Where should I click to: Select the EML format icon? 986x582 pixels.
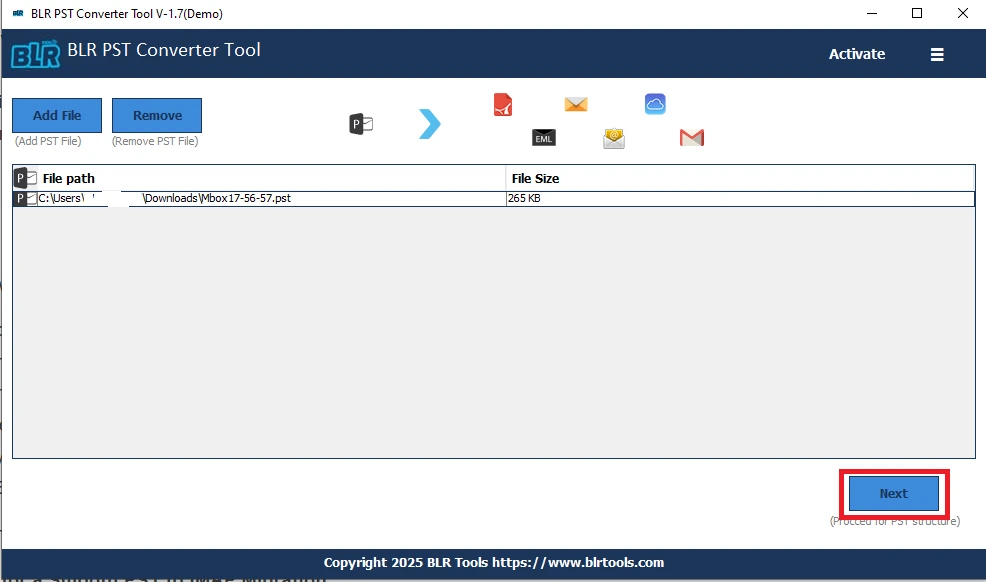544,138
